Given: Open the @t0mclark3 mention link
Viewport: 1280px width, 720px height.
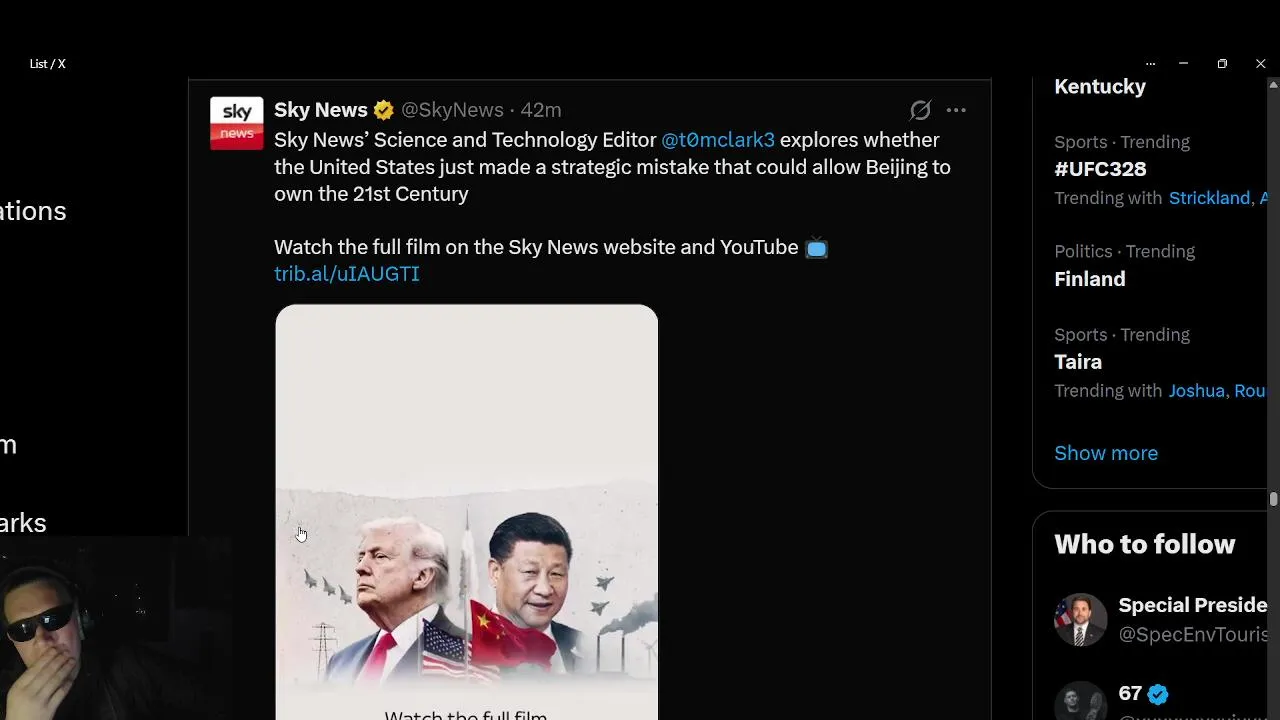Looking at the screenshot, I should point(718,140).
